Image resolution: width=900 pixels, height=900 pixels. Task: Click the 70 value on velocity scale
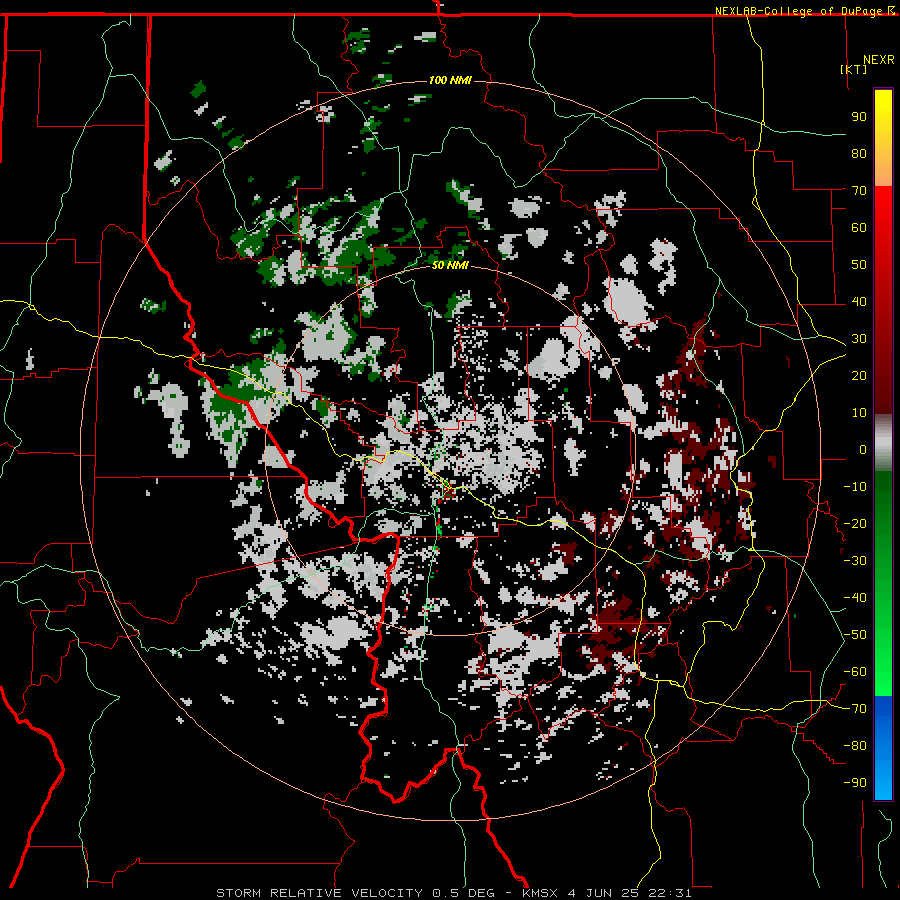coord(859,191)
